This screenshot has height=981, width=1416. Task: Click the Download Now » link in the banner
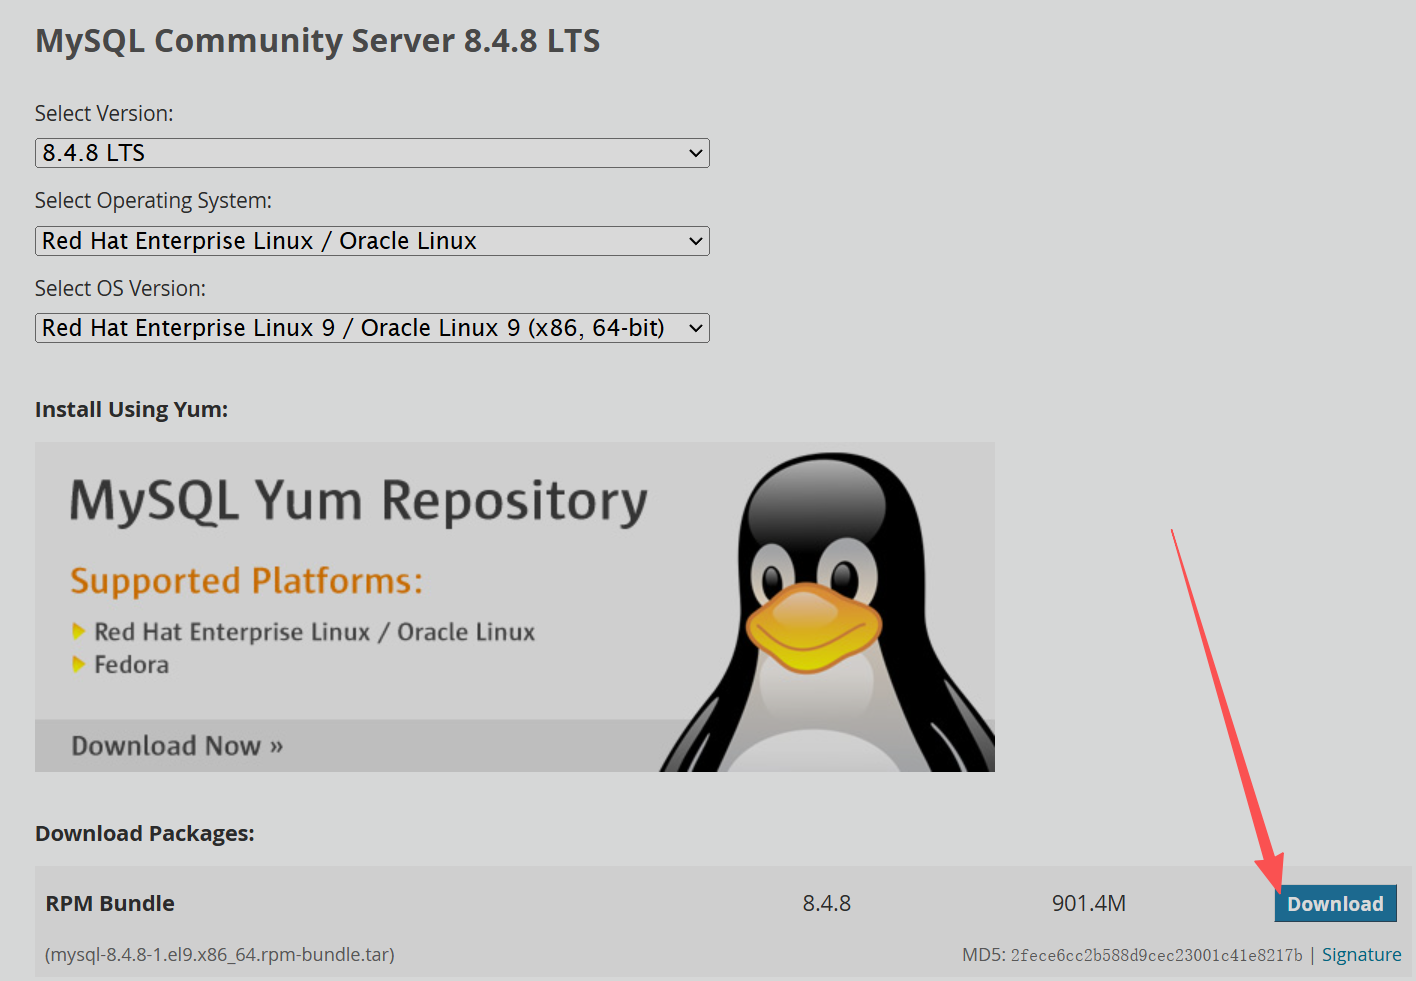point(177,746)
